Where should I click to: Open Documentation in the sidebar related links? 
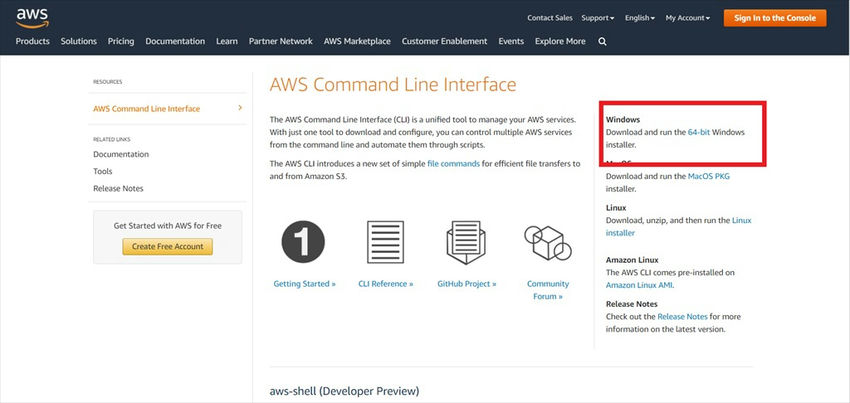click(121, 154)
